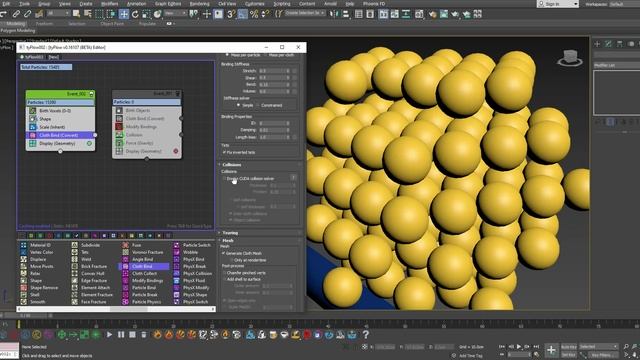Open the Modifiers menu
The height and width of the screenshot is (360, 640).
(x=109, y=4)
